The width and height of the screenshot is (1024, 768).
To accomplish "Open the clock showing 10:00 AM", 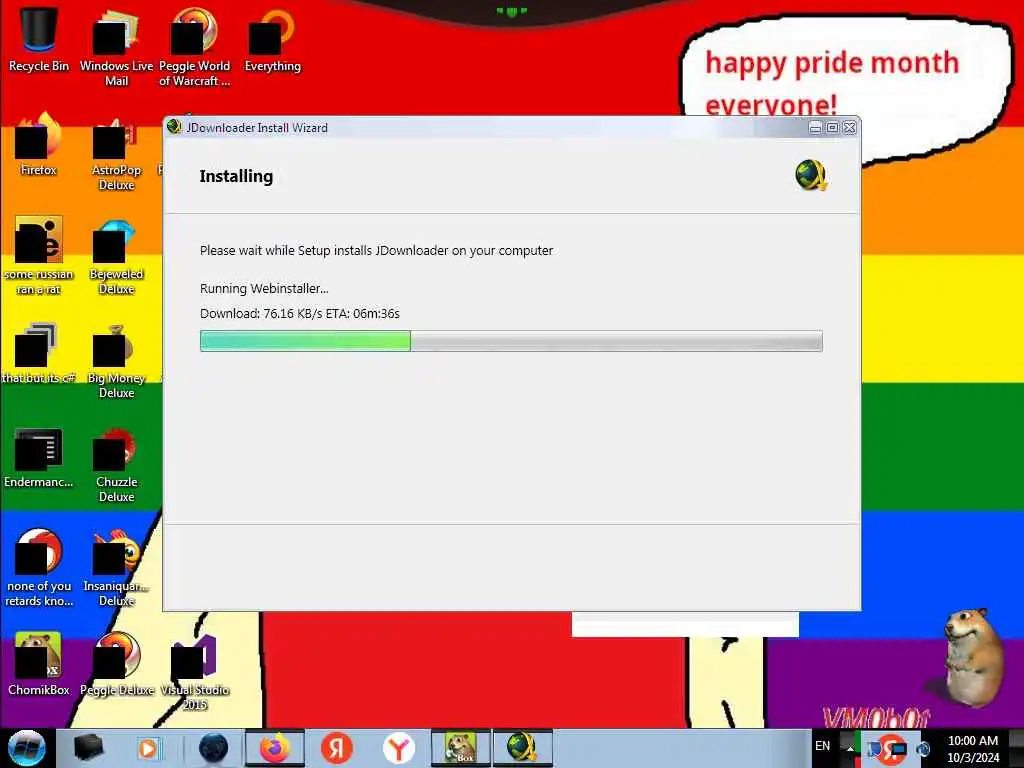I will click(972, 748).
